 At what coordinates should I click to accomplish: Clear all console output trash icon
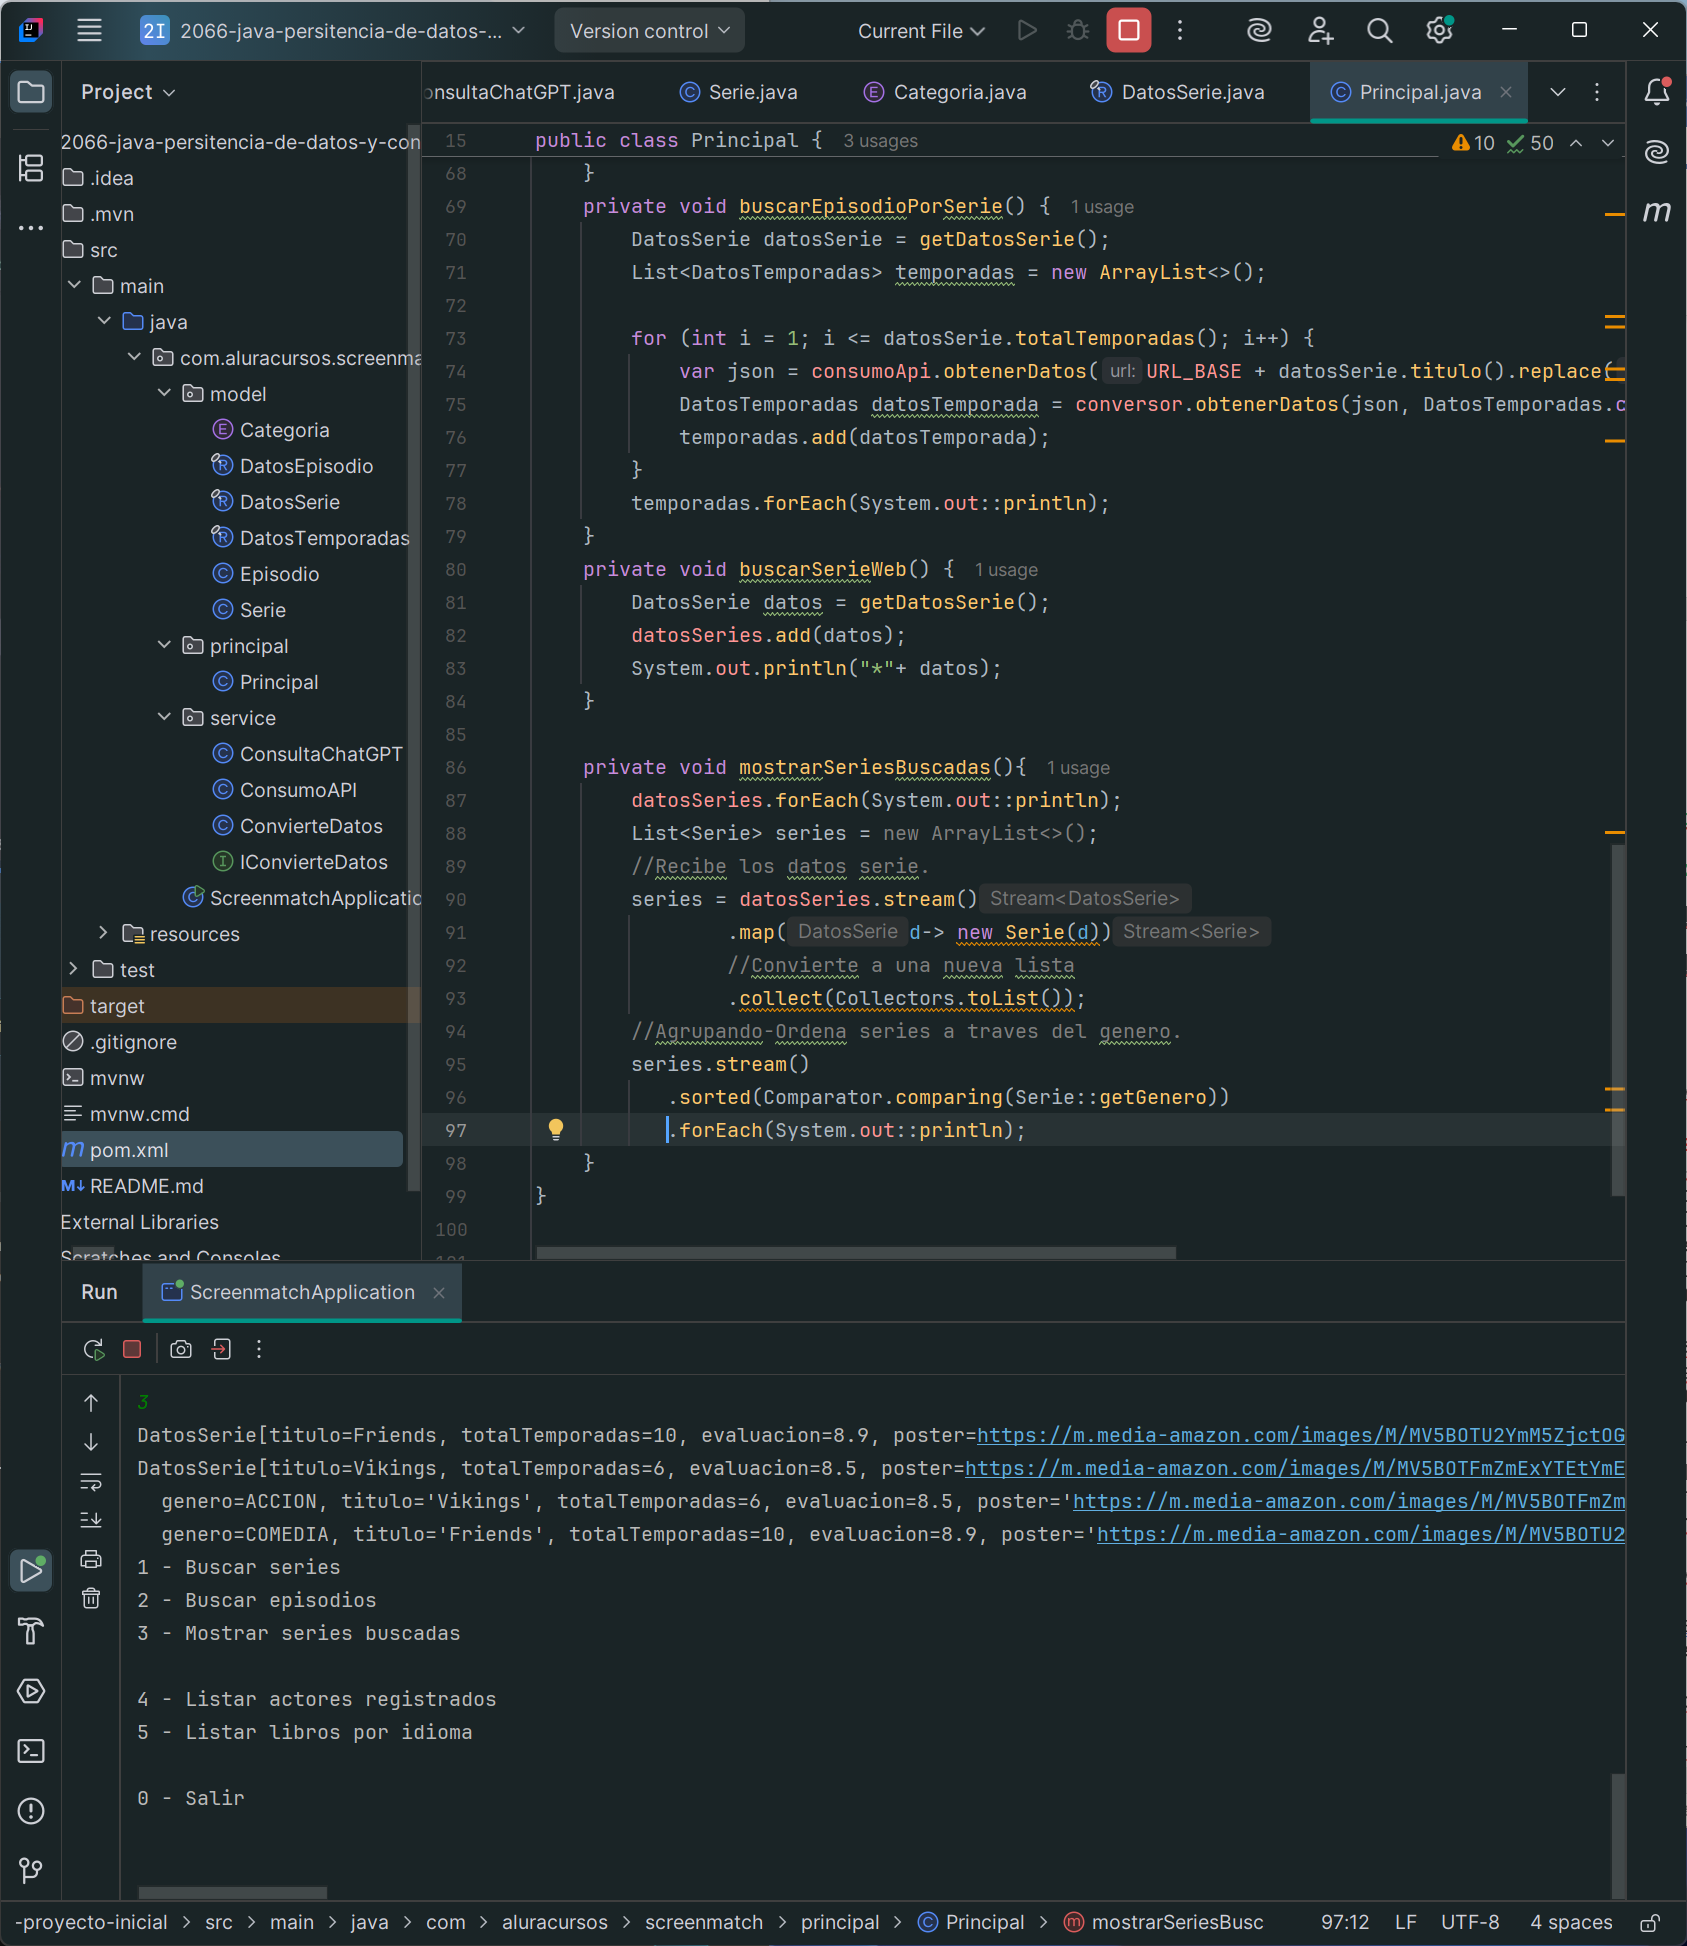click(91, 1598)
